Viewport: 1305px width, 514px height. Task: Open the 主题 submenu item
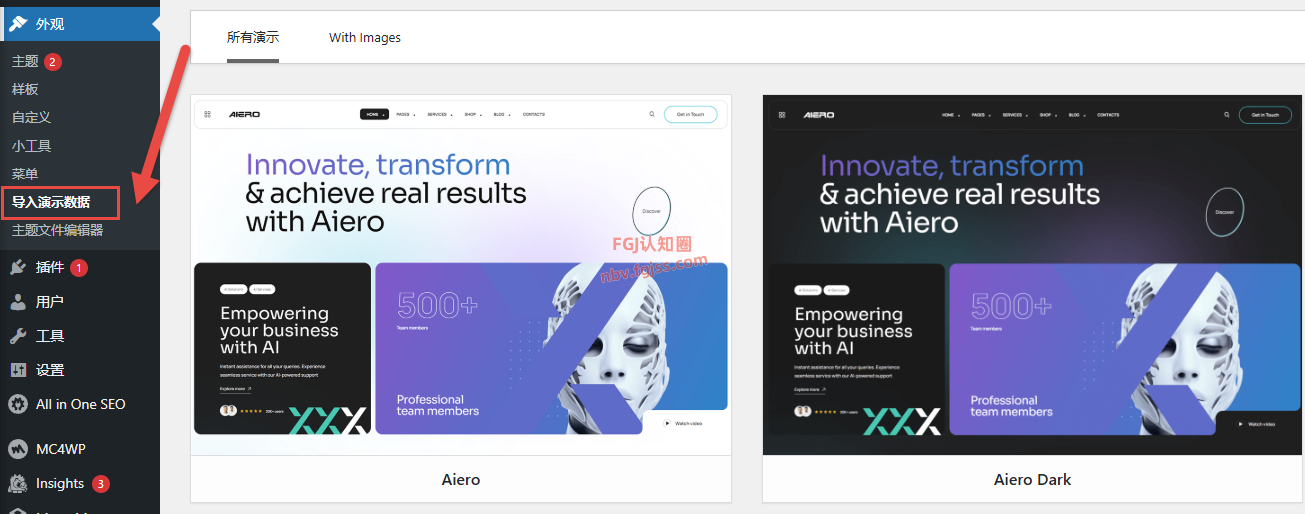25,61
